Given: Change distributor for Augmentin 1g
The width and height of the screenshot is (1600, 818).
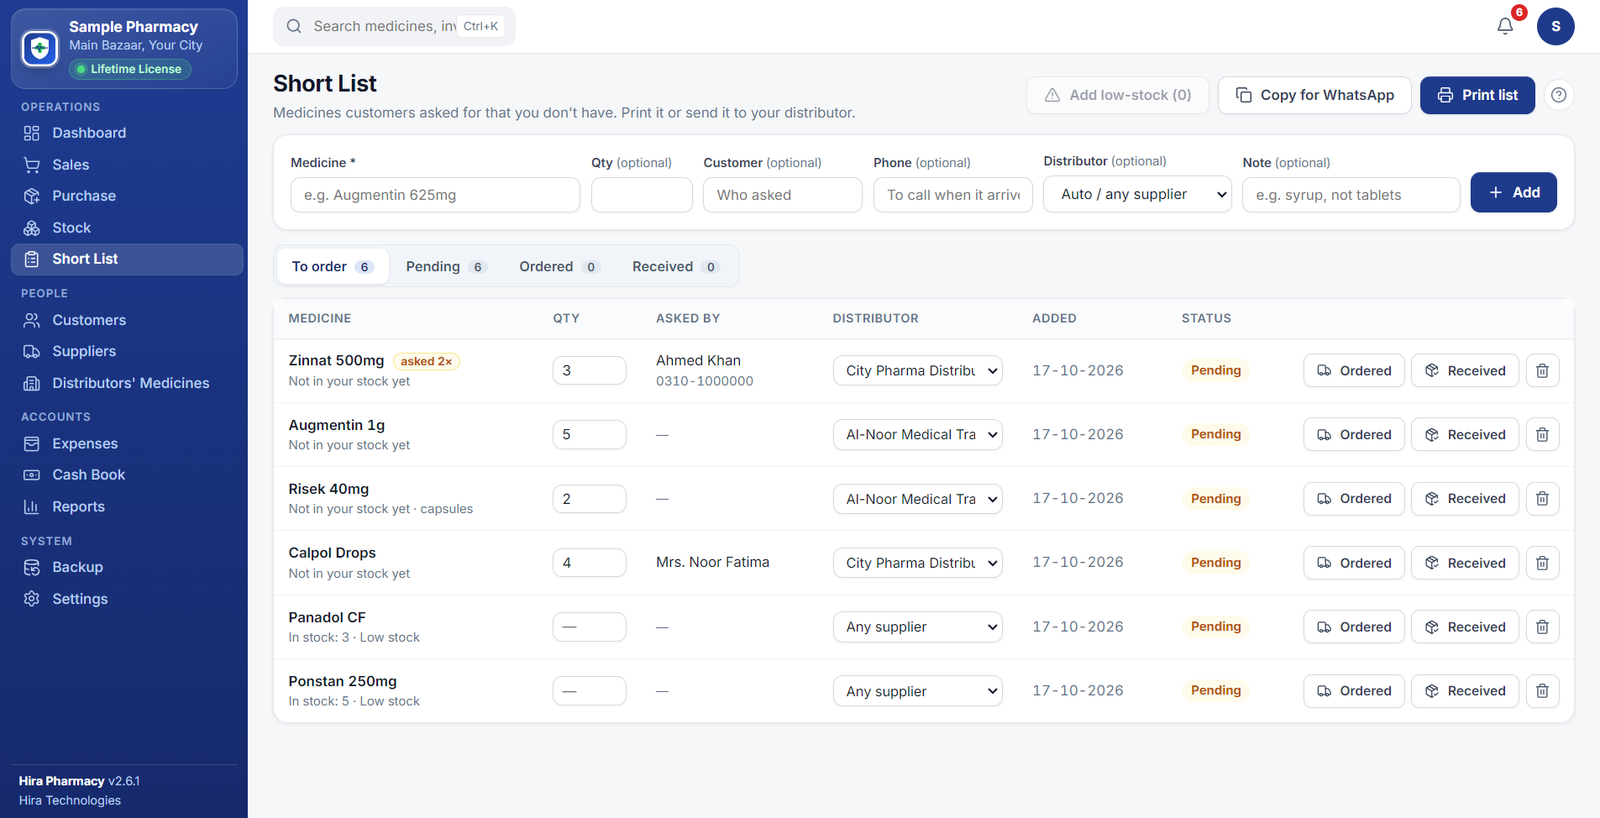Looking at the screenshot, I should click(x=917, y=435).
